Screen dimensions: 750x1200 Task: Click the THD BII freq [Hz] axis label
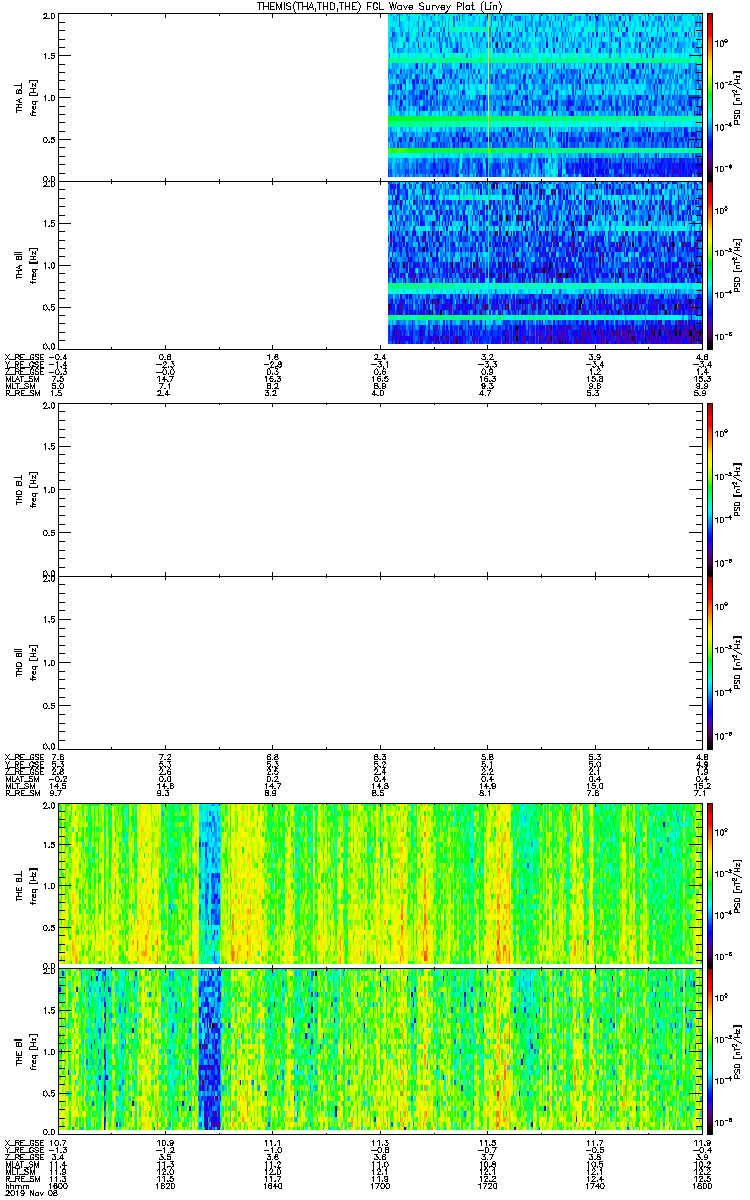pyautogui.click(x=32, y=661)
